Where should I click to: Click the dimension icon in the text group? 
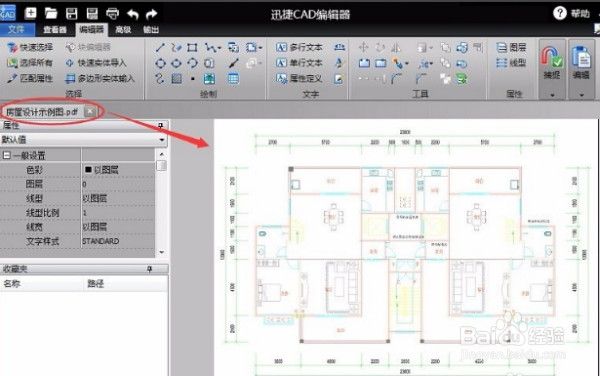pos(339,47)
